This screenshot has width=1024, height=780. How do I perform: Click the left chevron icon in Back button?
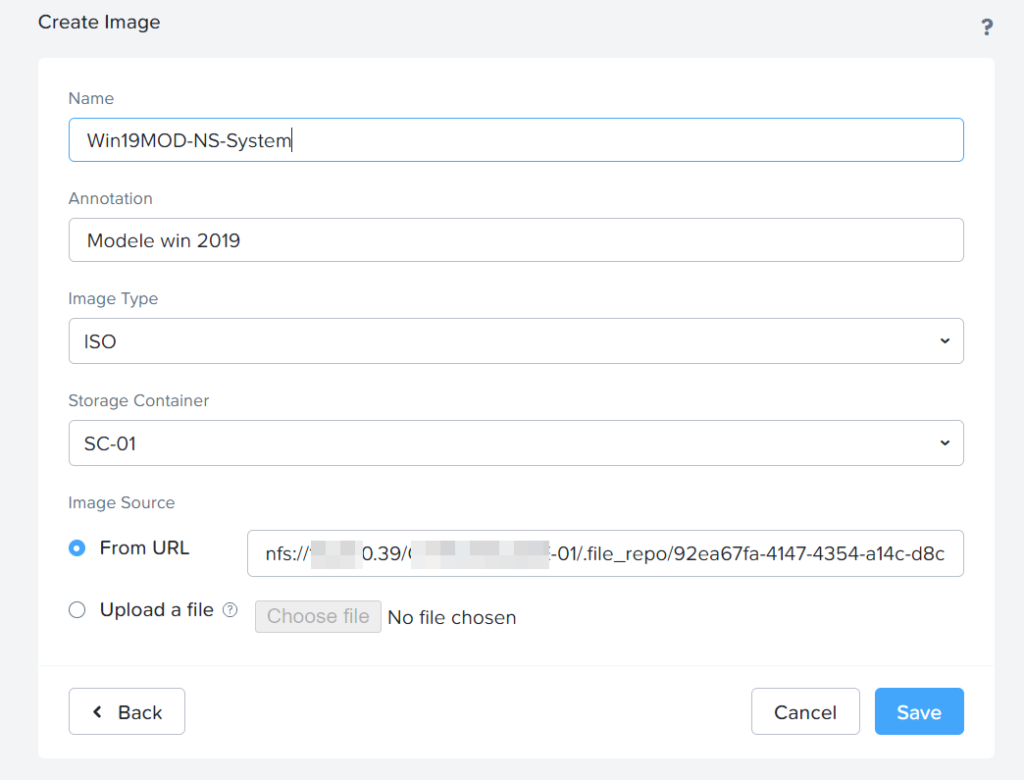(97, 712)
